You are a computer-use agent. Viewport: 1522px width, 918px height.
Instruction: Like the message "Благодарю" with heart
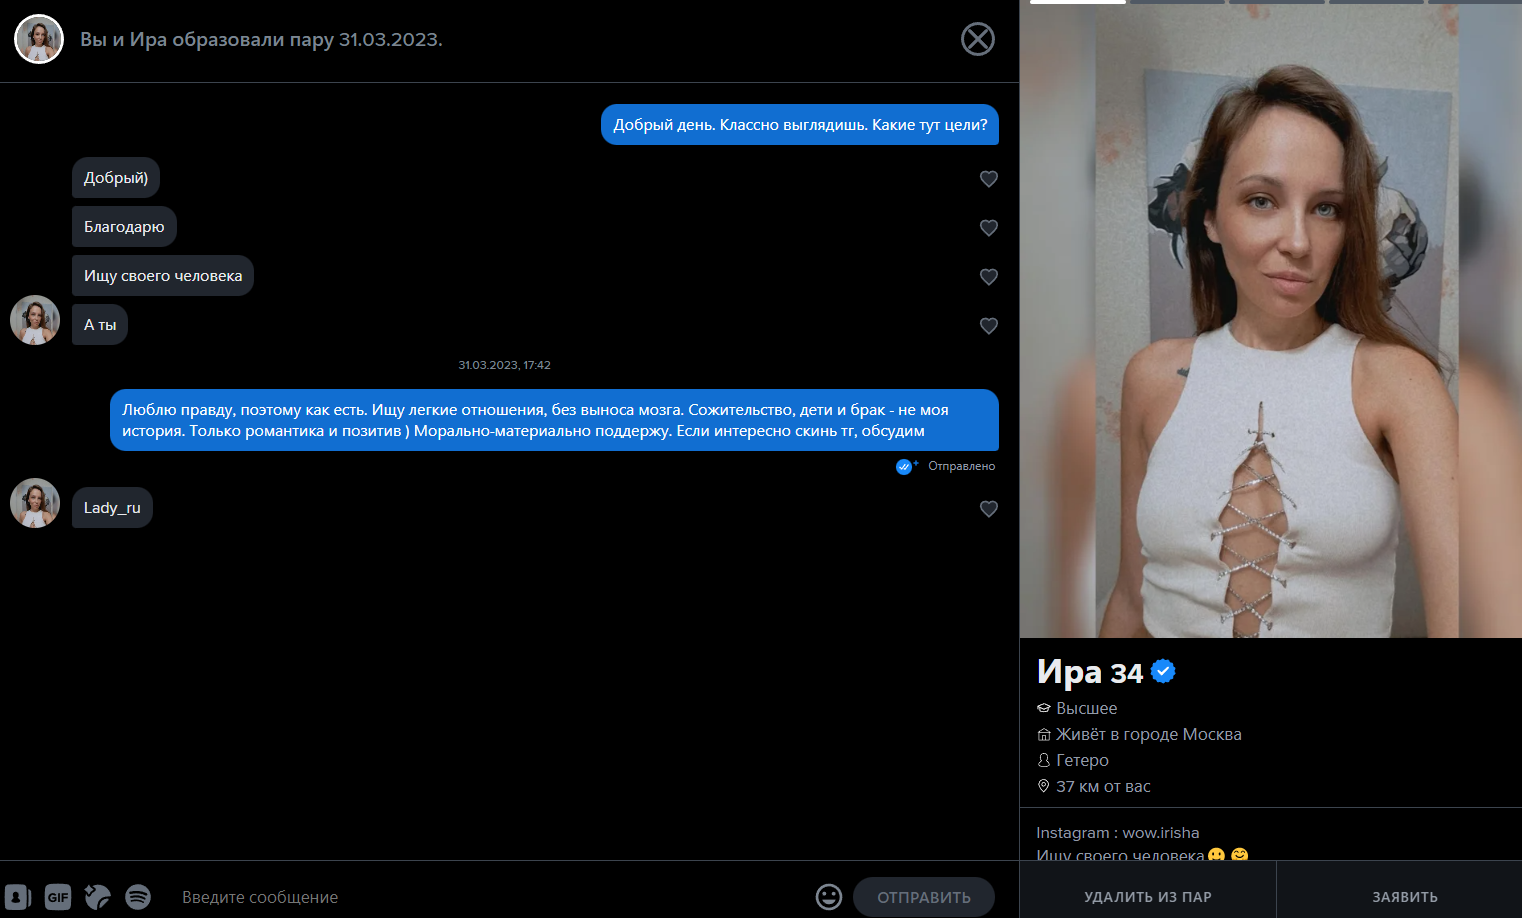(x=989, y=228)
